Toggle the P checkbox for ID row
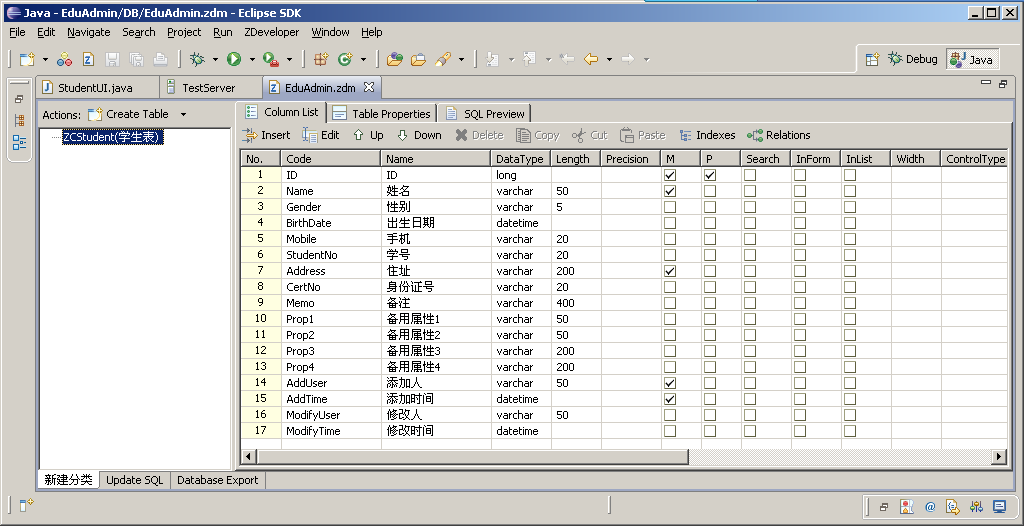The height and width of the screenshot is (526, 1024). pos(710,175)
